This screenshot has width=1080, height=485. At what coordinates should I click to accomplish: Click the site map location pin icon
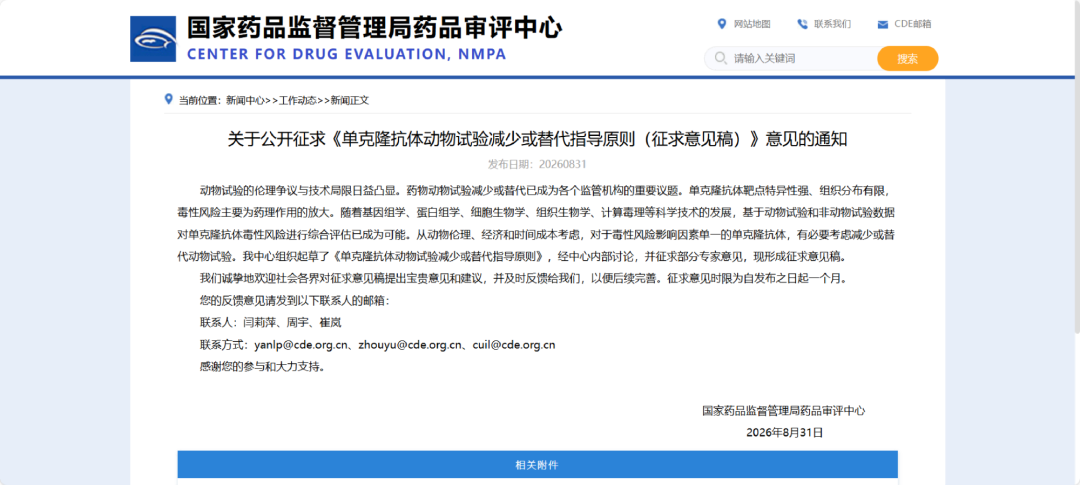722,24
